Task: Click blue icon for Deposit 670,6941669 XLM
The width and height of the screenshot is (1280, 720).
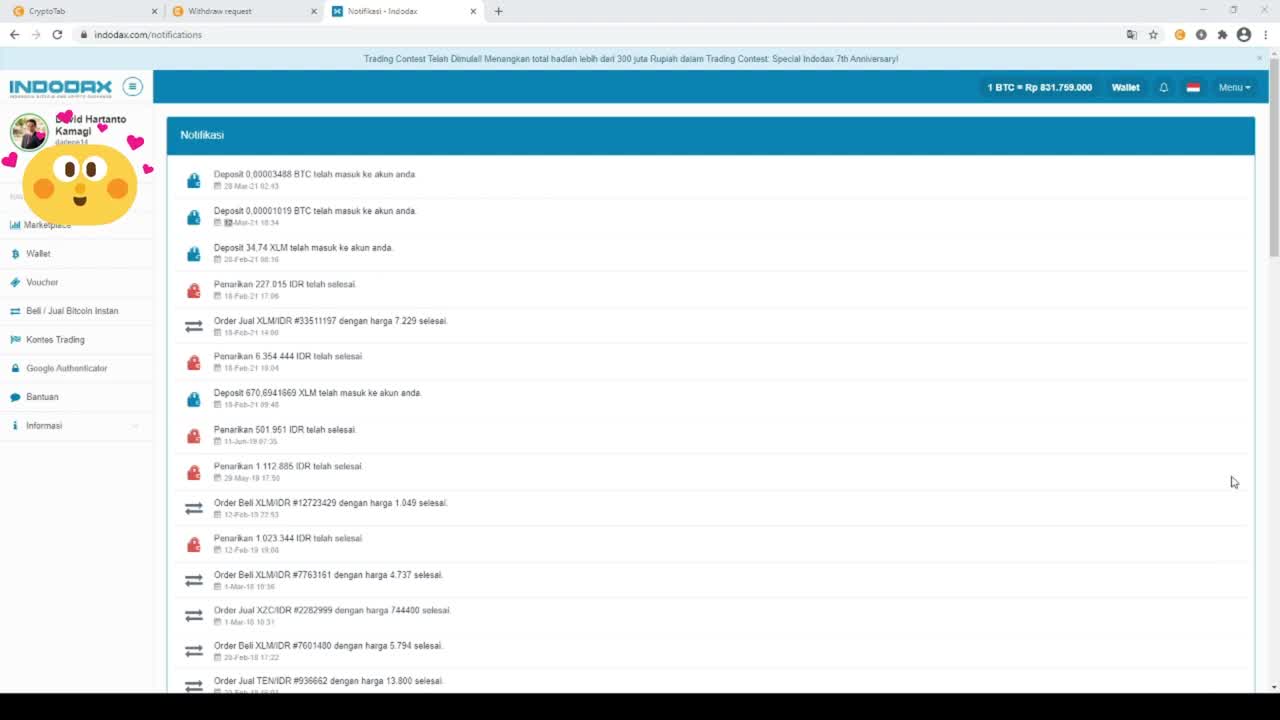Action: [194, 399]
